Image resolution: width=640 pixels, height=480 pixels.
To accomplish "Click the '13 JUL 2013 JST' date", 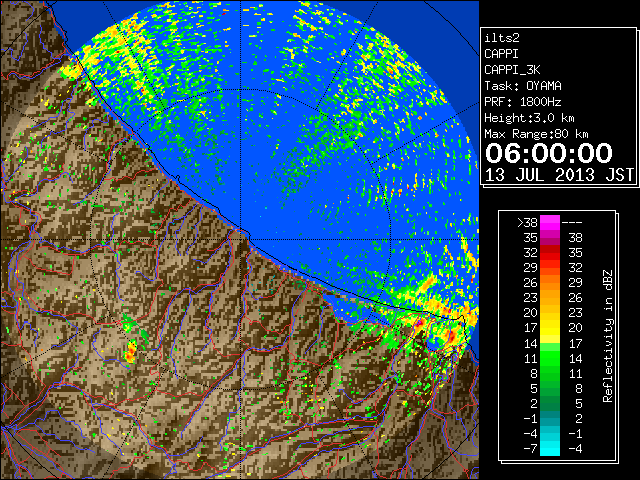I will (559, 175).
